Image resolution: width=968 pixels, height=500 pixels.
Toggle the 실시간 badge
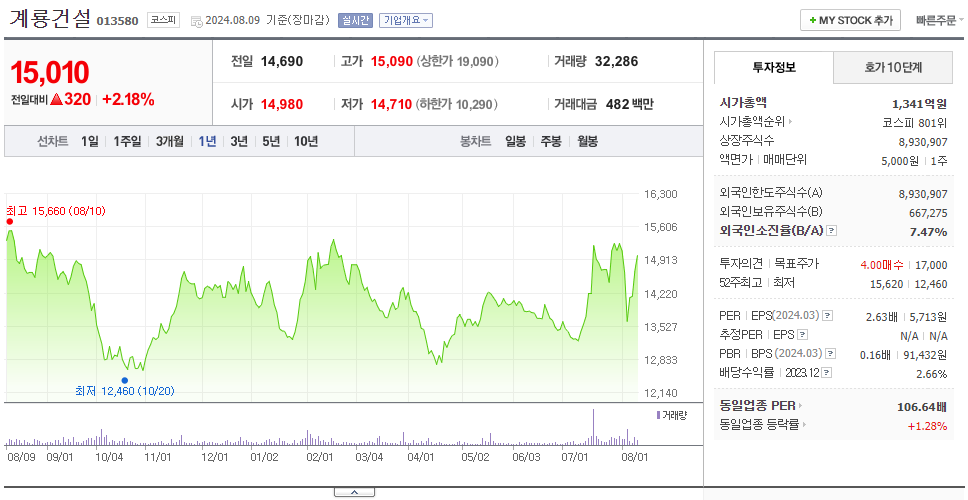[x=355, y=20]
